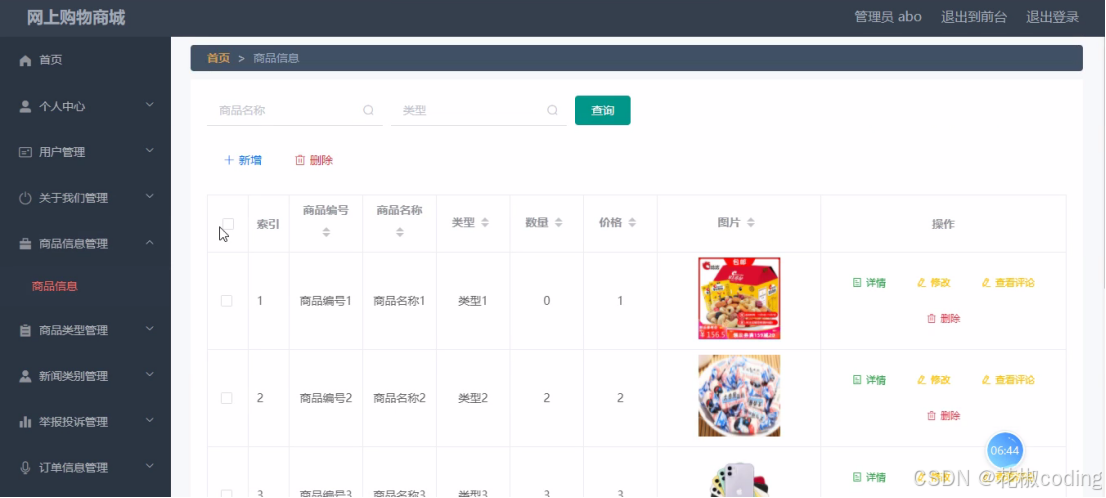Collapse 商品信息管理 menu chevron

(x=150, y=243)
